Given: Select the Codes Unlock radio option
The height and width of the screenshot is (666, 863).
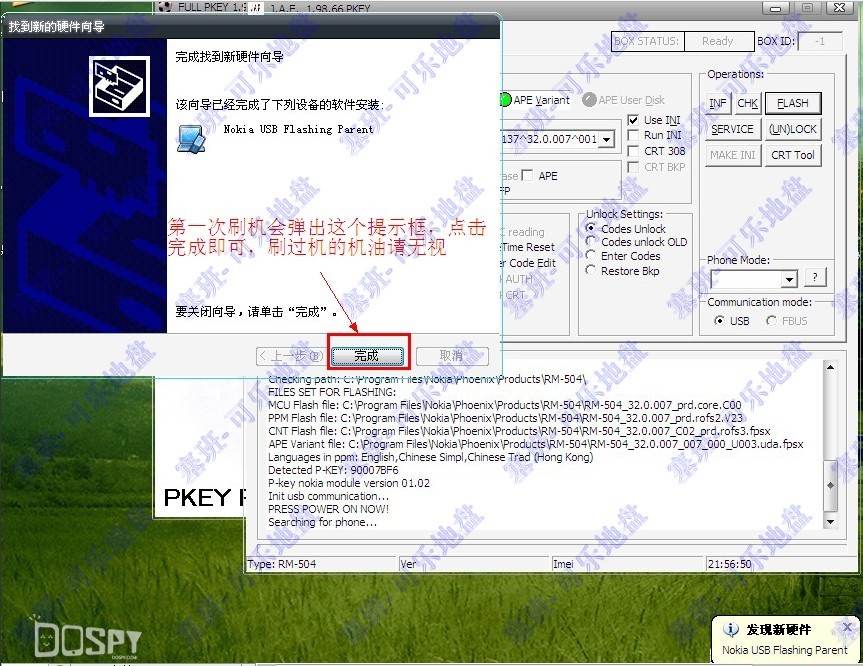Looking at the screenshot, I should 591,228.
